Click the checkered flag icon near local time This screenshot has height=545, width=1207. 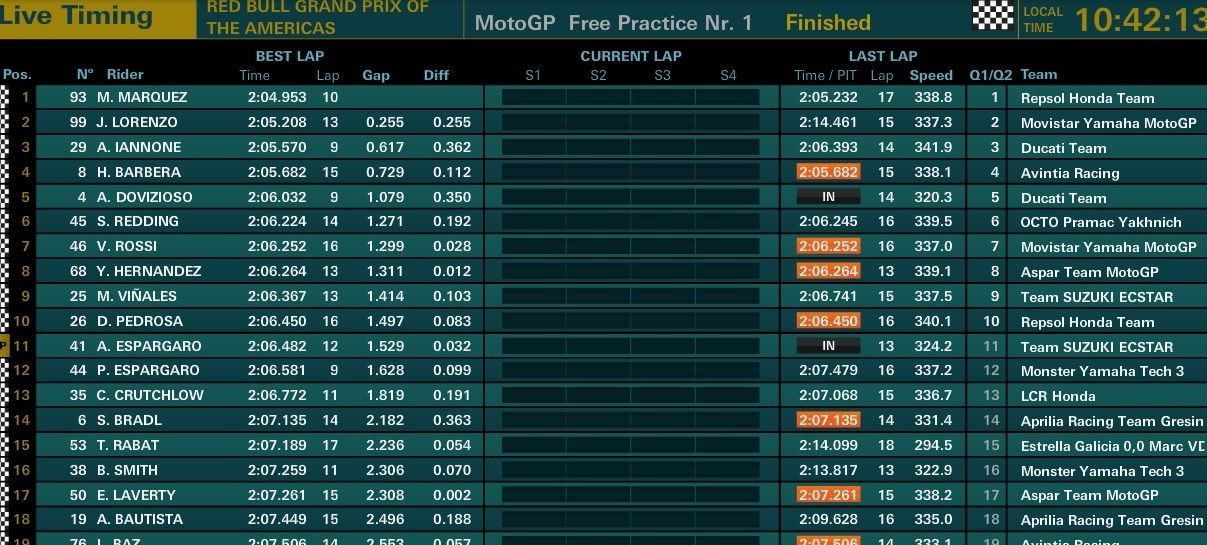992,15
